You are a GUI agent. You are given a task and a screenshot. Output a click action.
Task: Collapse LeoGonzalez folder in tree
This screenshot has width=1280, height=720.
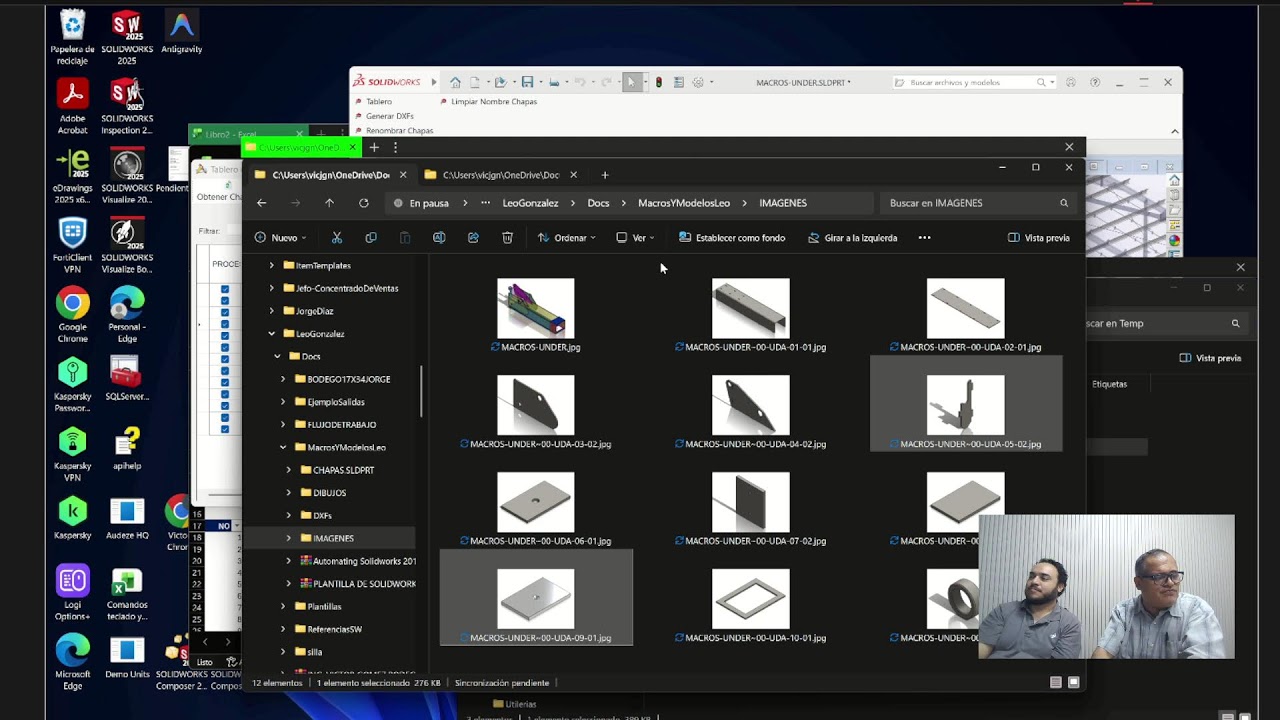point(271,334)
